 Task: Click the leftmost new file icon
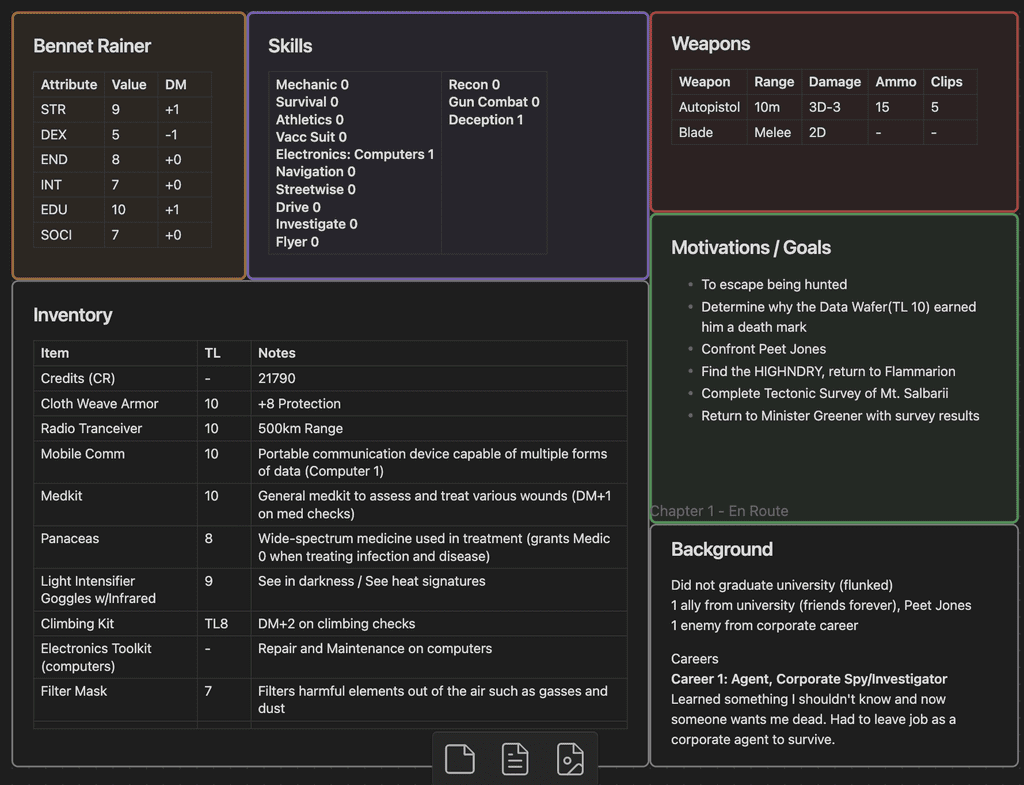point(459,759)
